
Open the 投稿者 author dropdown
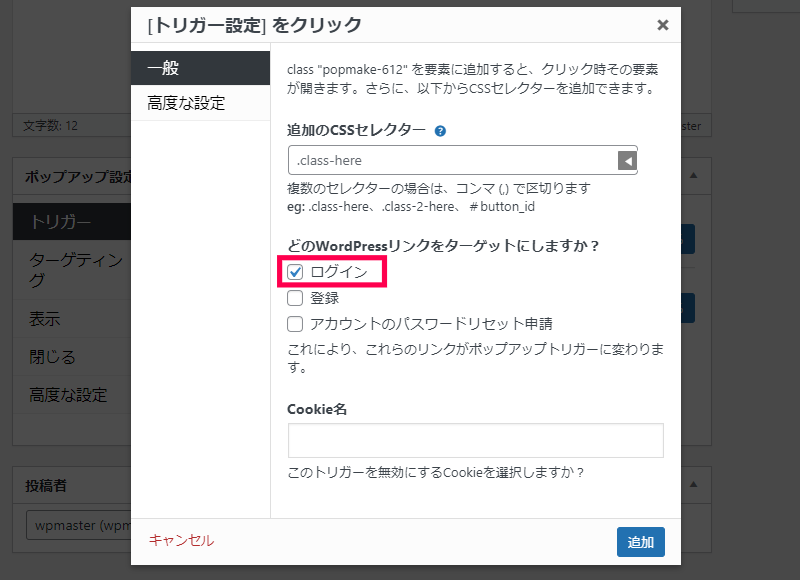(x=79, y=525)
